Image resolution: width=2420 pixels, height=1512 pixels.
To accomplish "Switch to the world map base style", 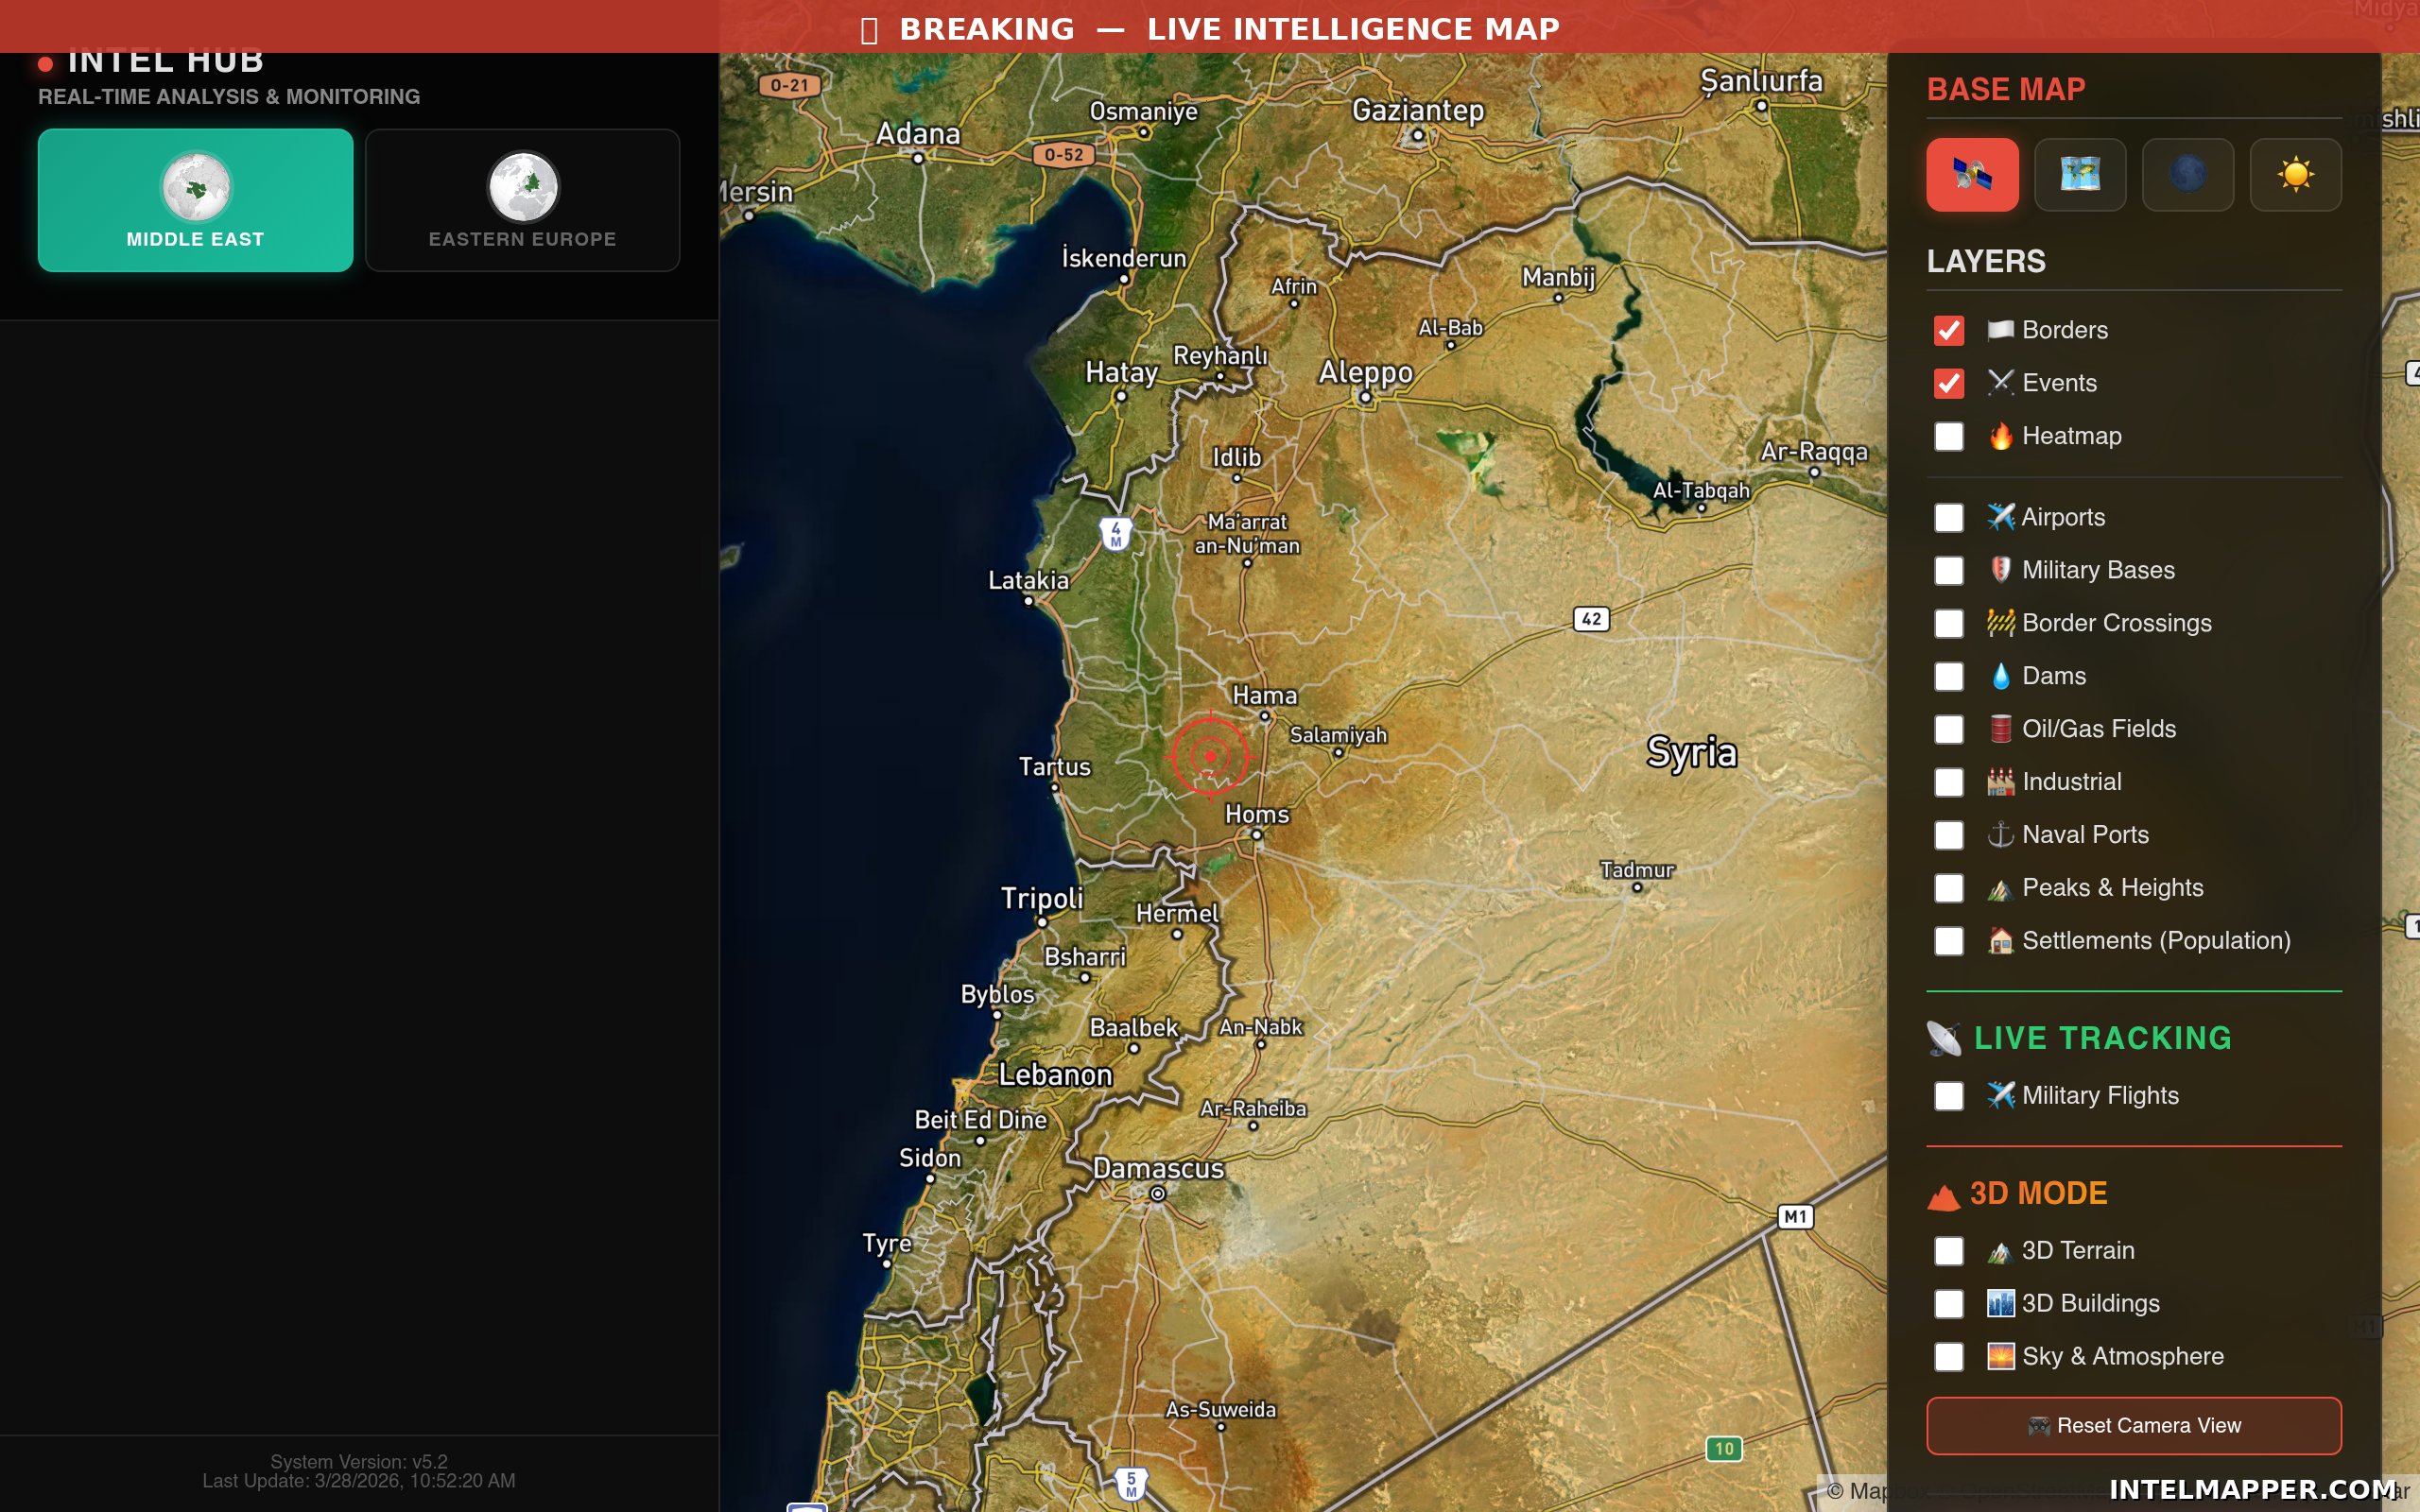I will coord(2080,175).
